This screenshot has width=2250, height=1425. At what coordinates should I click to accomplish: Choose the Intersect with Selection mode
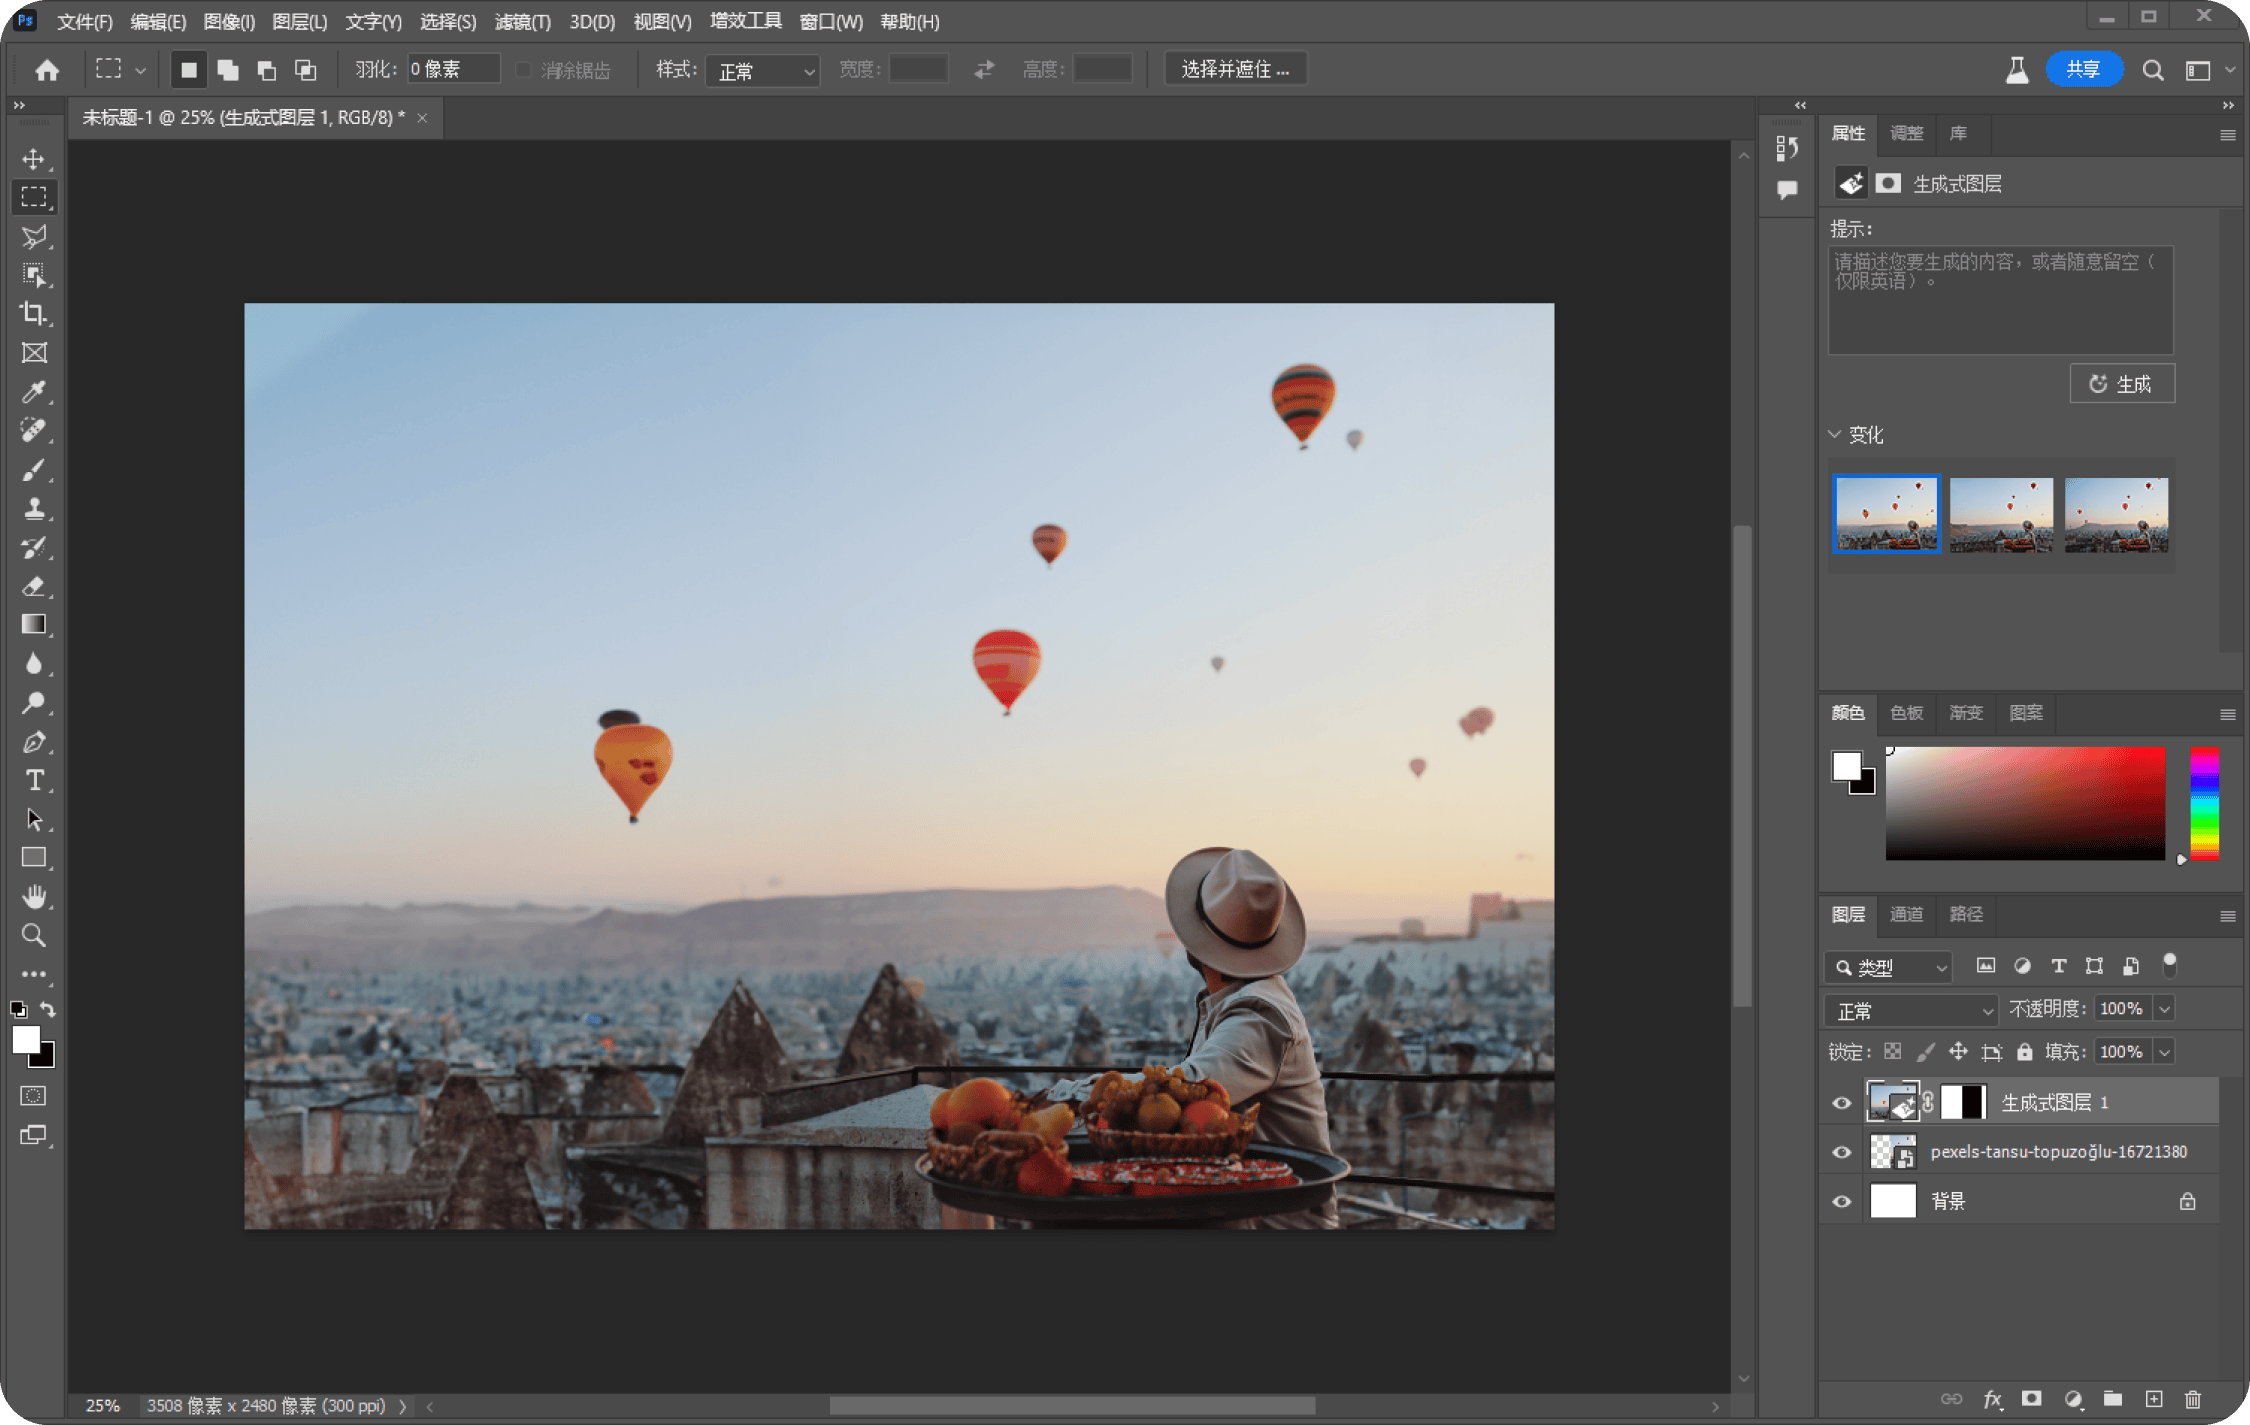point(305,70)
